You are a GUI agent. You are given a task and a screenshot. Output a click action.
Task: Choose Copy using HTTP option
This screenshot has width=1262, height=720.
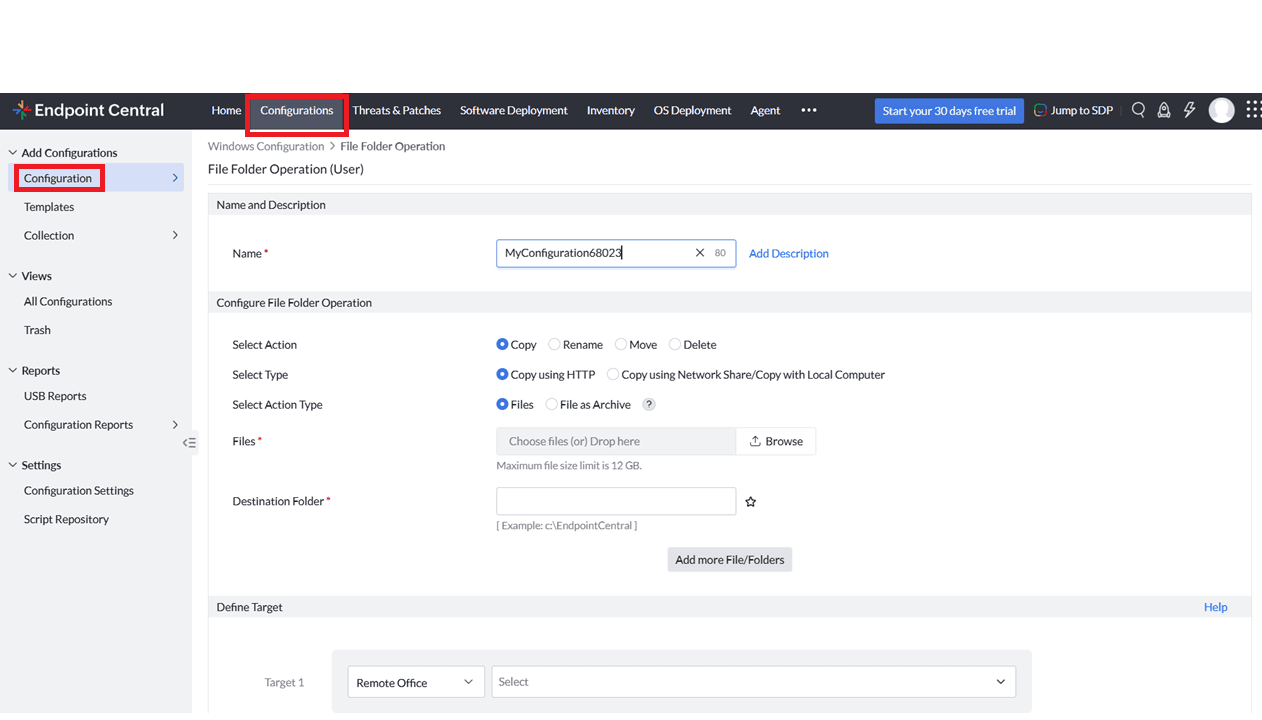pos(502,374)
